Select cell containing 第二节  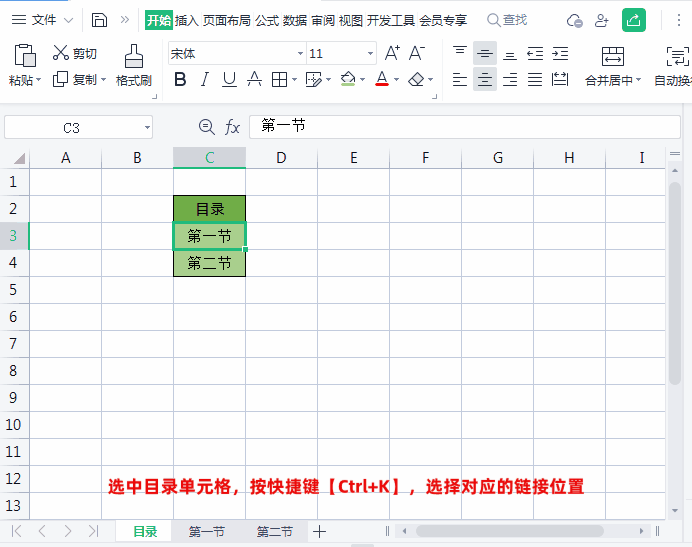tap(210, 263)
